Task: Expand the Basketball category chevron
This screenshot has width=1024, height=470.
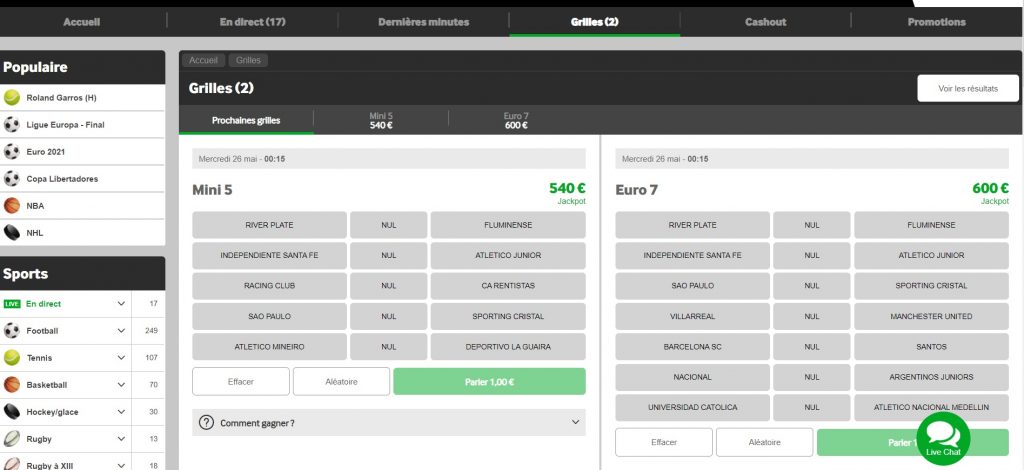Action: pos(121,384)
